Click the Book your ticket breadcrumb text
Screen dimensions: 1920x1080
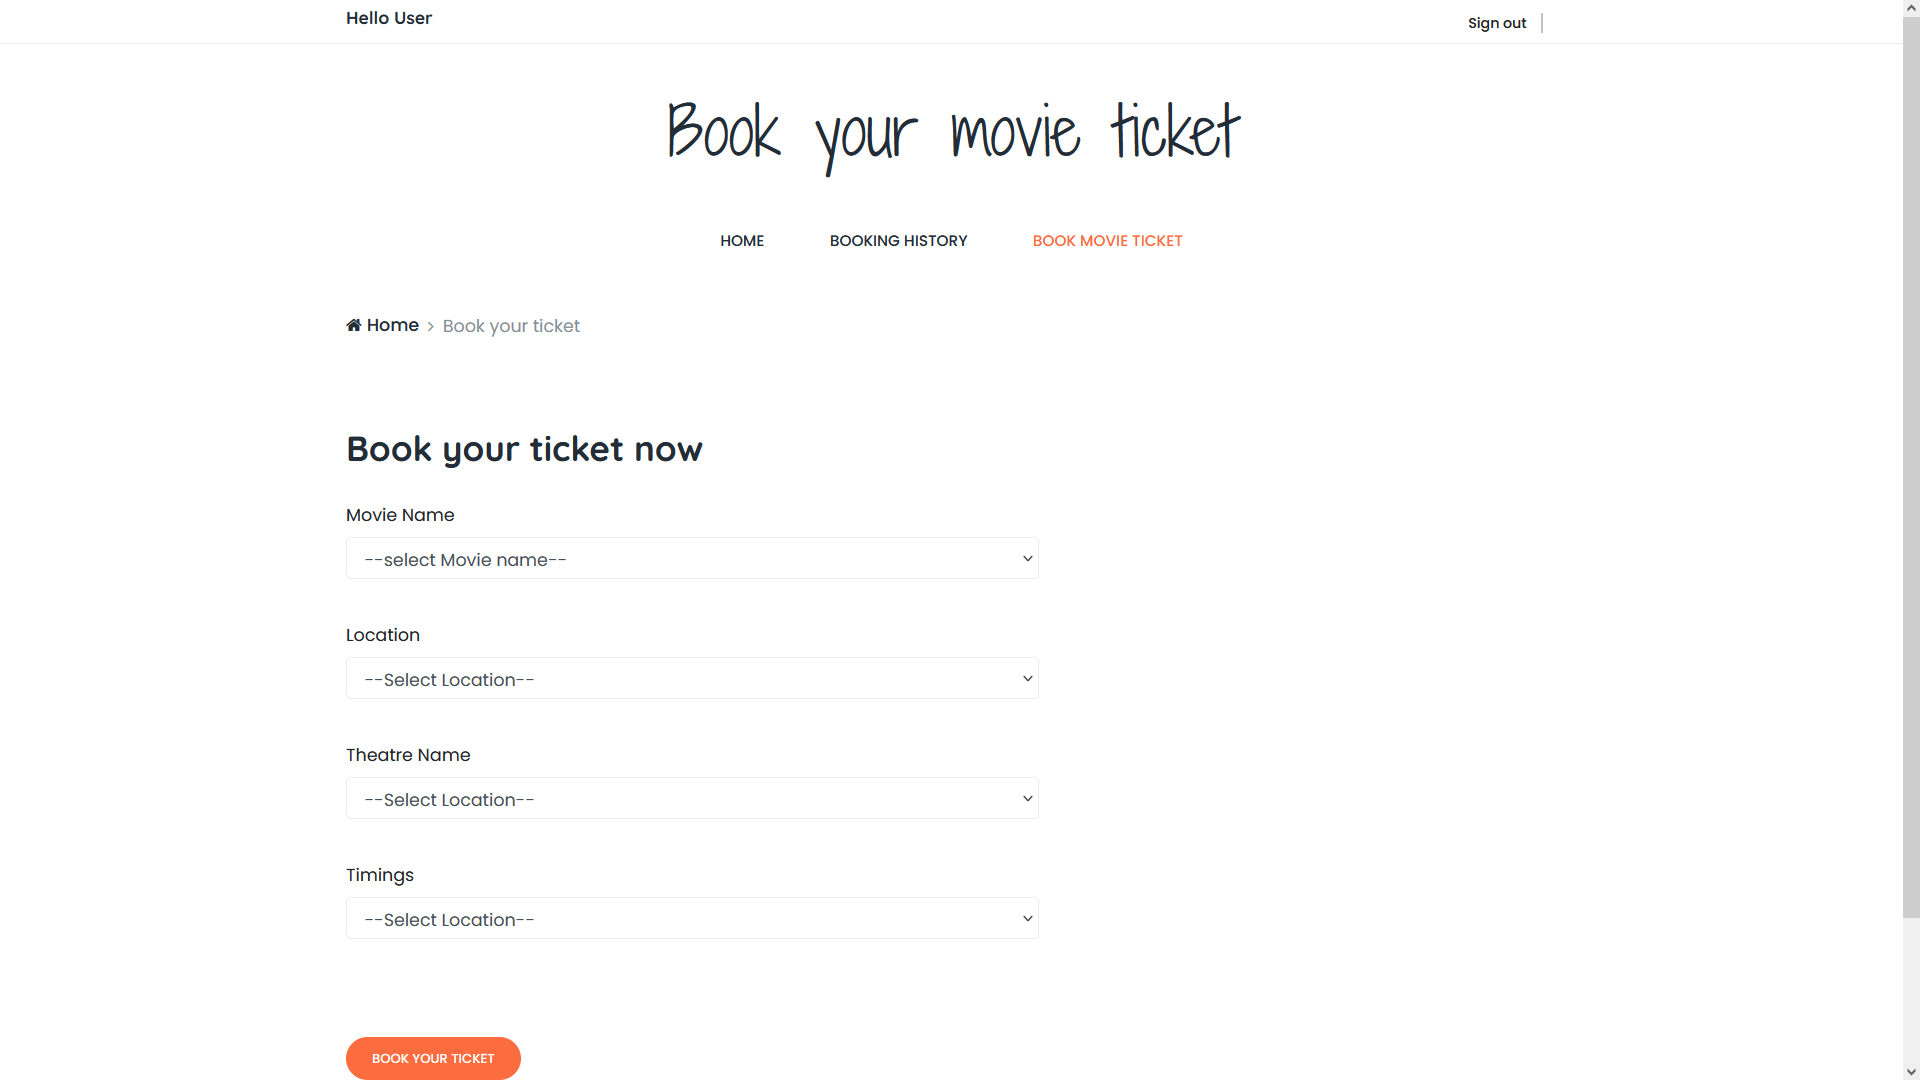[x=511, y=326]
